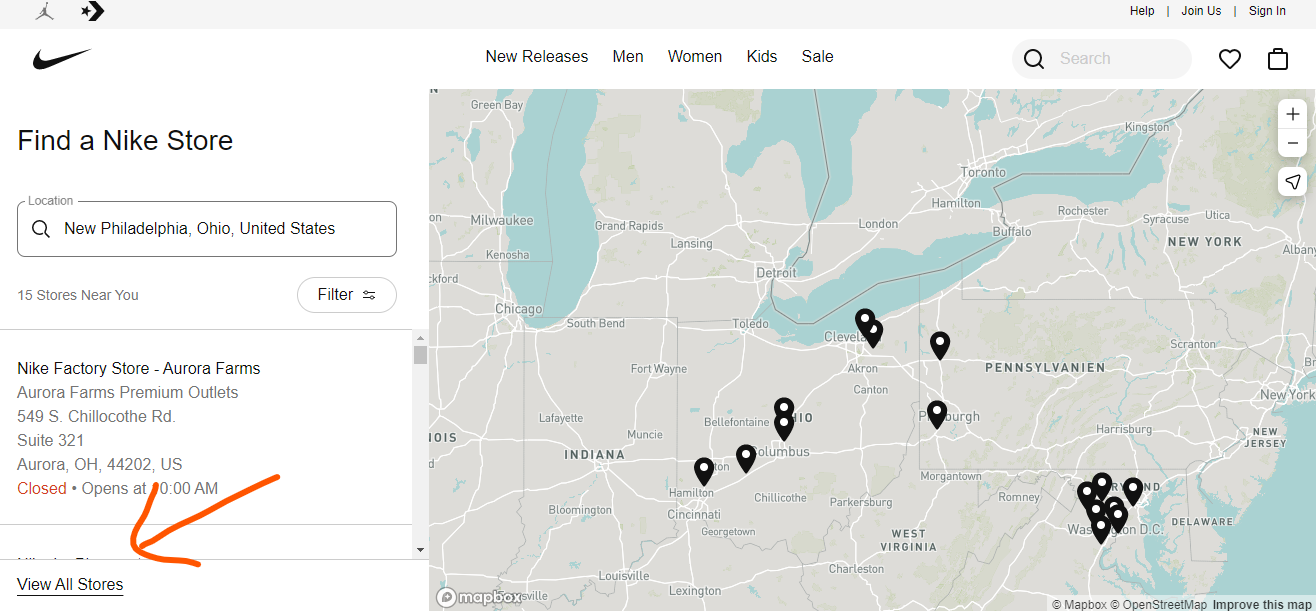Click the store list scroll-down arrow

pyautogui.click(x=420, y=549)
